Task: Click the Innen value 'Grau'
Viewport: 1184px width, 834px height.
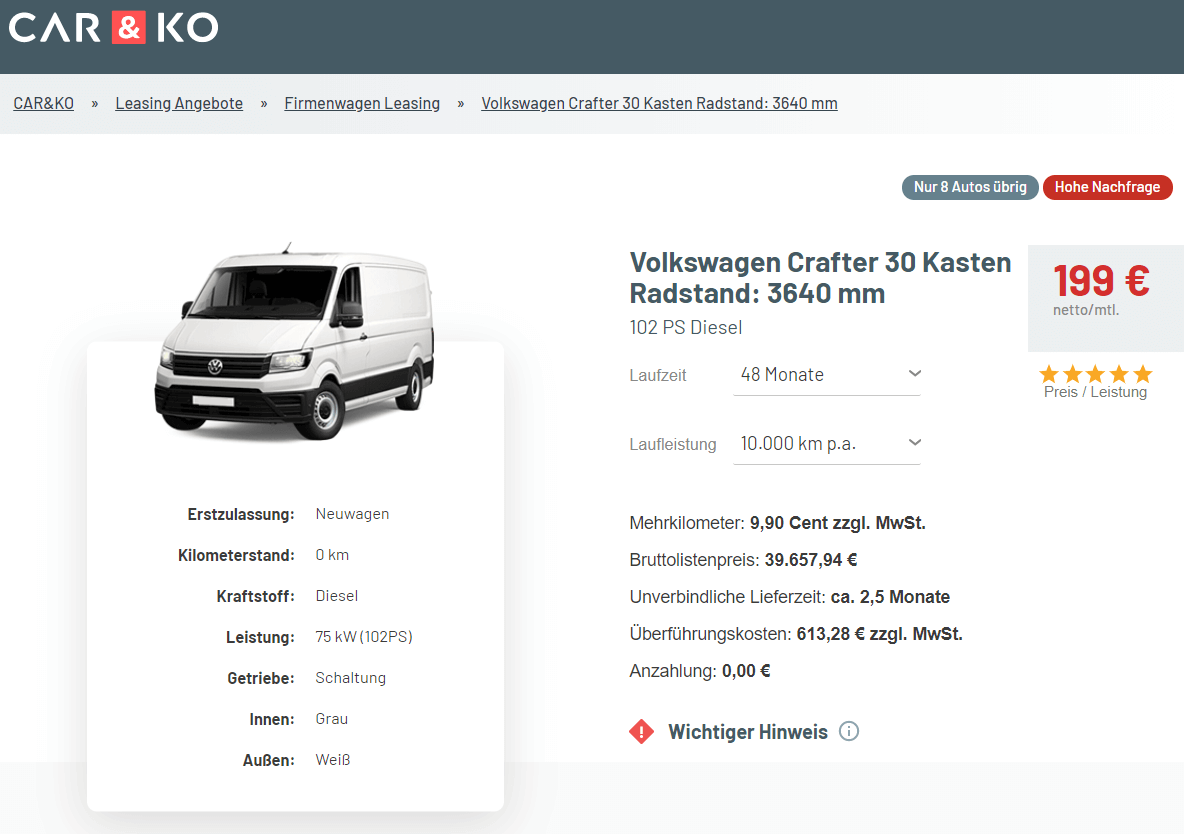Action: coord(331,718)
